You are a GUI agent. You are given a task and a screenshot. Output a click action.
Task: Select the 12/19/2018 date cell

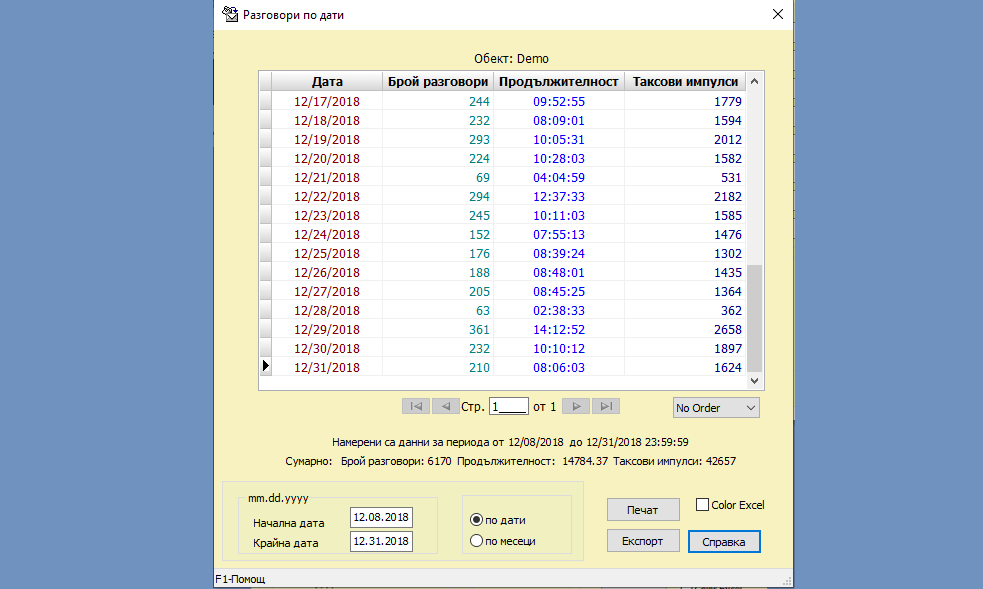point(327,139)
